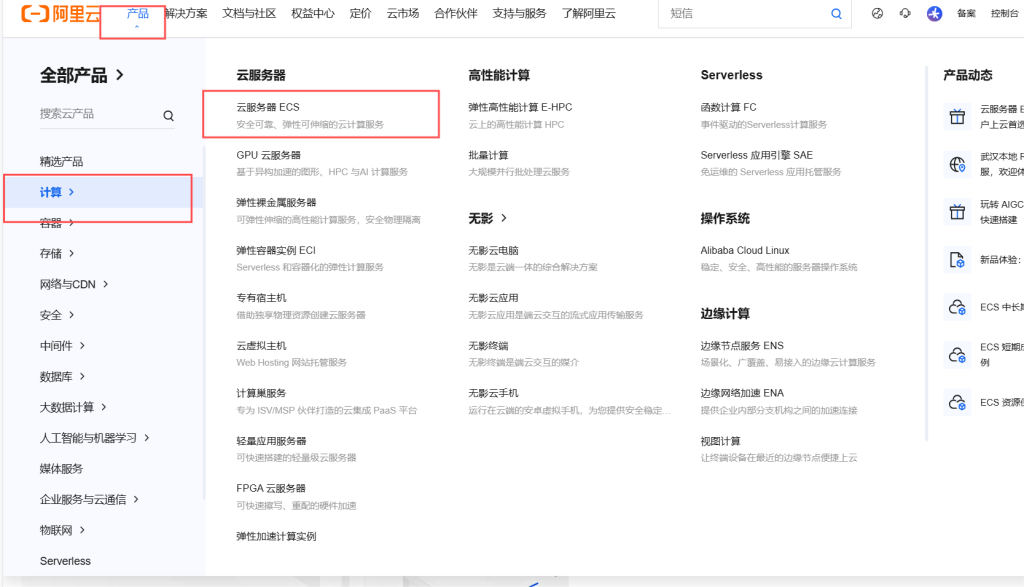The height and width of the screenshot is (587, 1024).
Task: Click the blue search magnifier in top bar
Action: tap(836, 14)
